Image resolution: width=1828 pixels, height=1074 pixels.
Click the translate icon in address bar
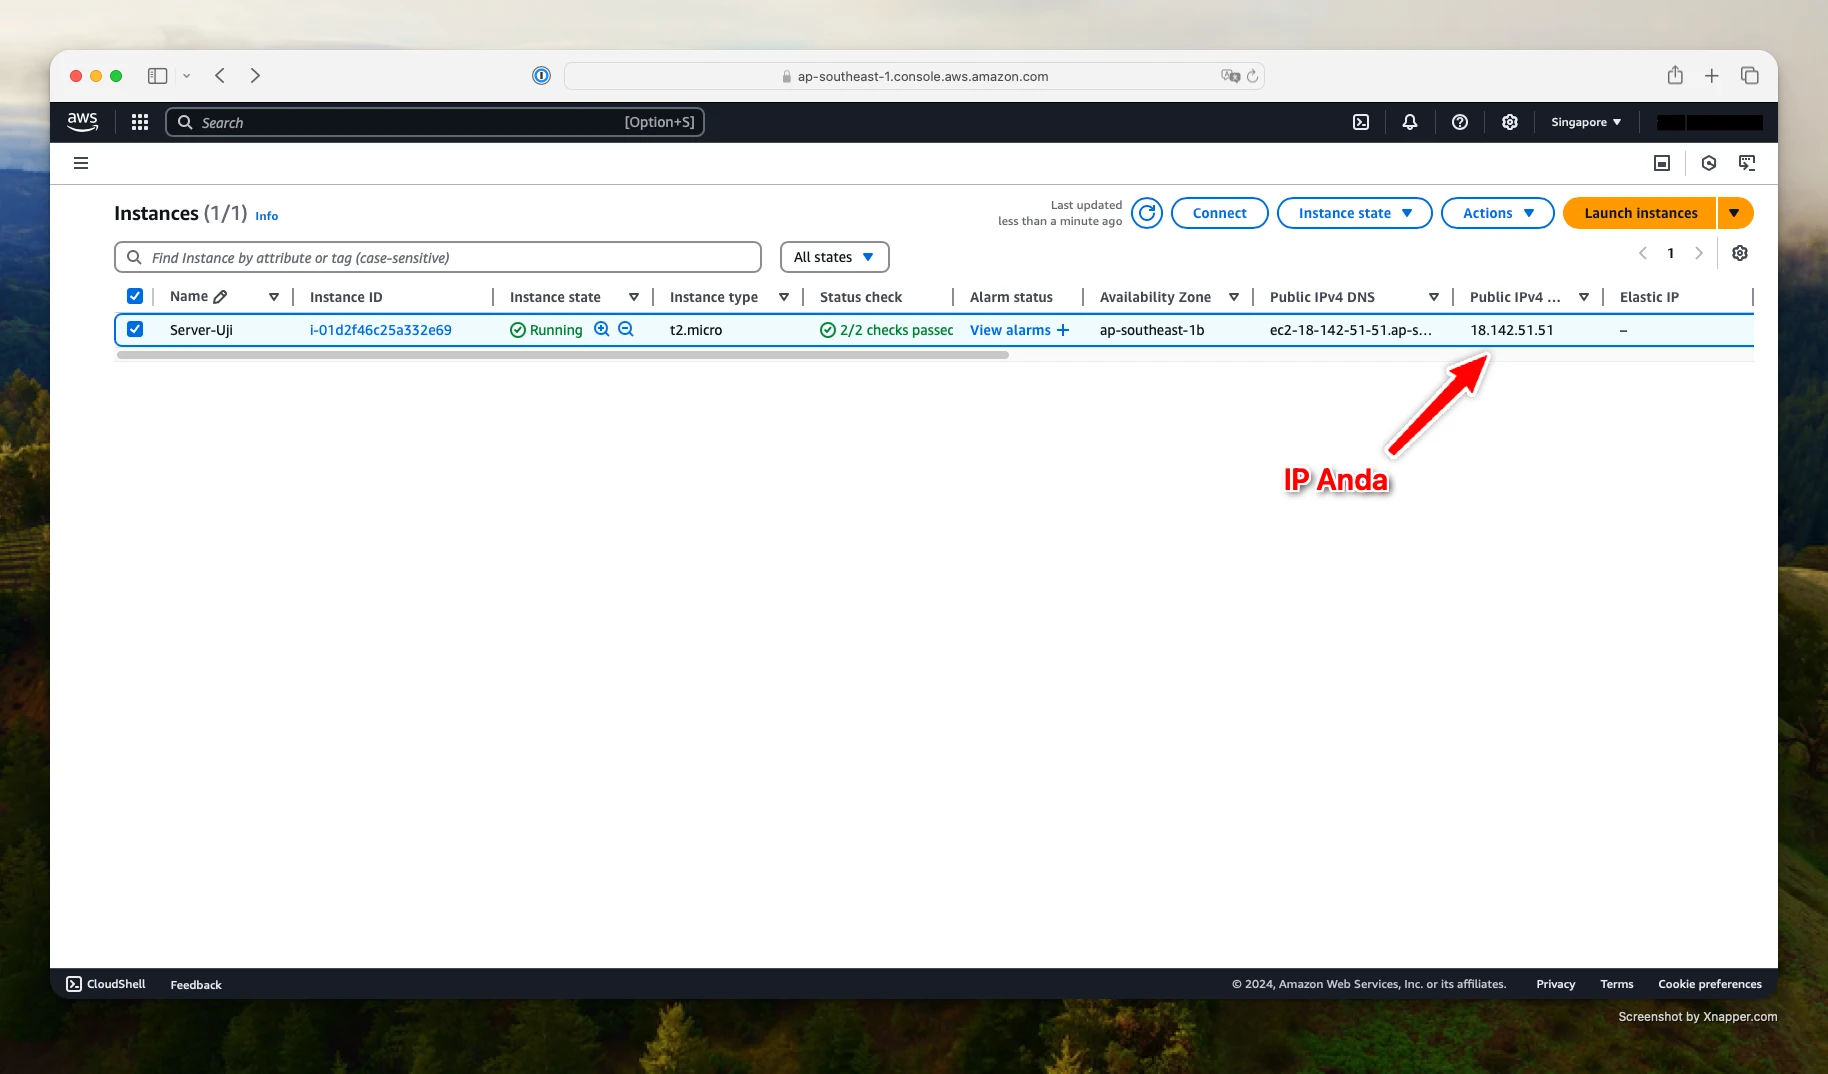coord(1230,76)
